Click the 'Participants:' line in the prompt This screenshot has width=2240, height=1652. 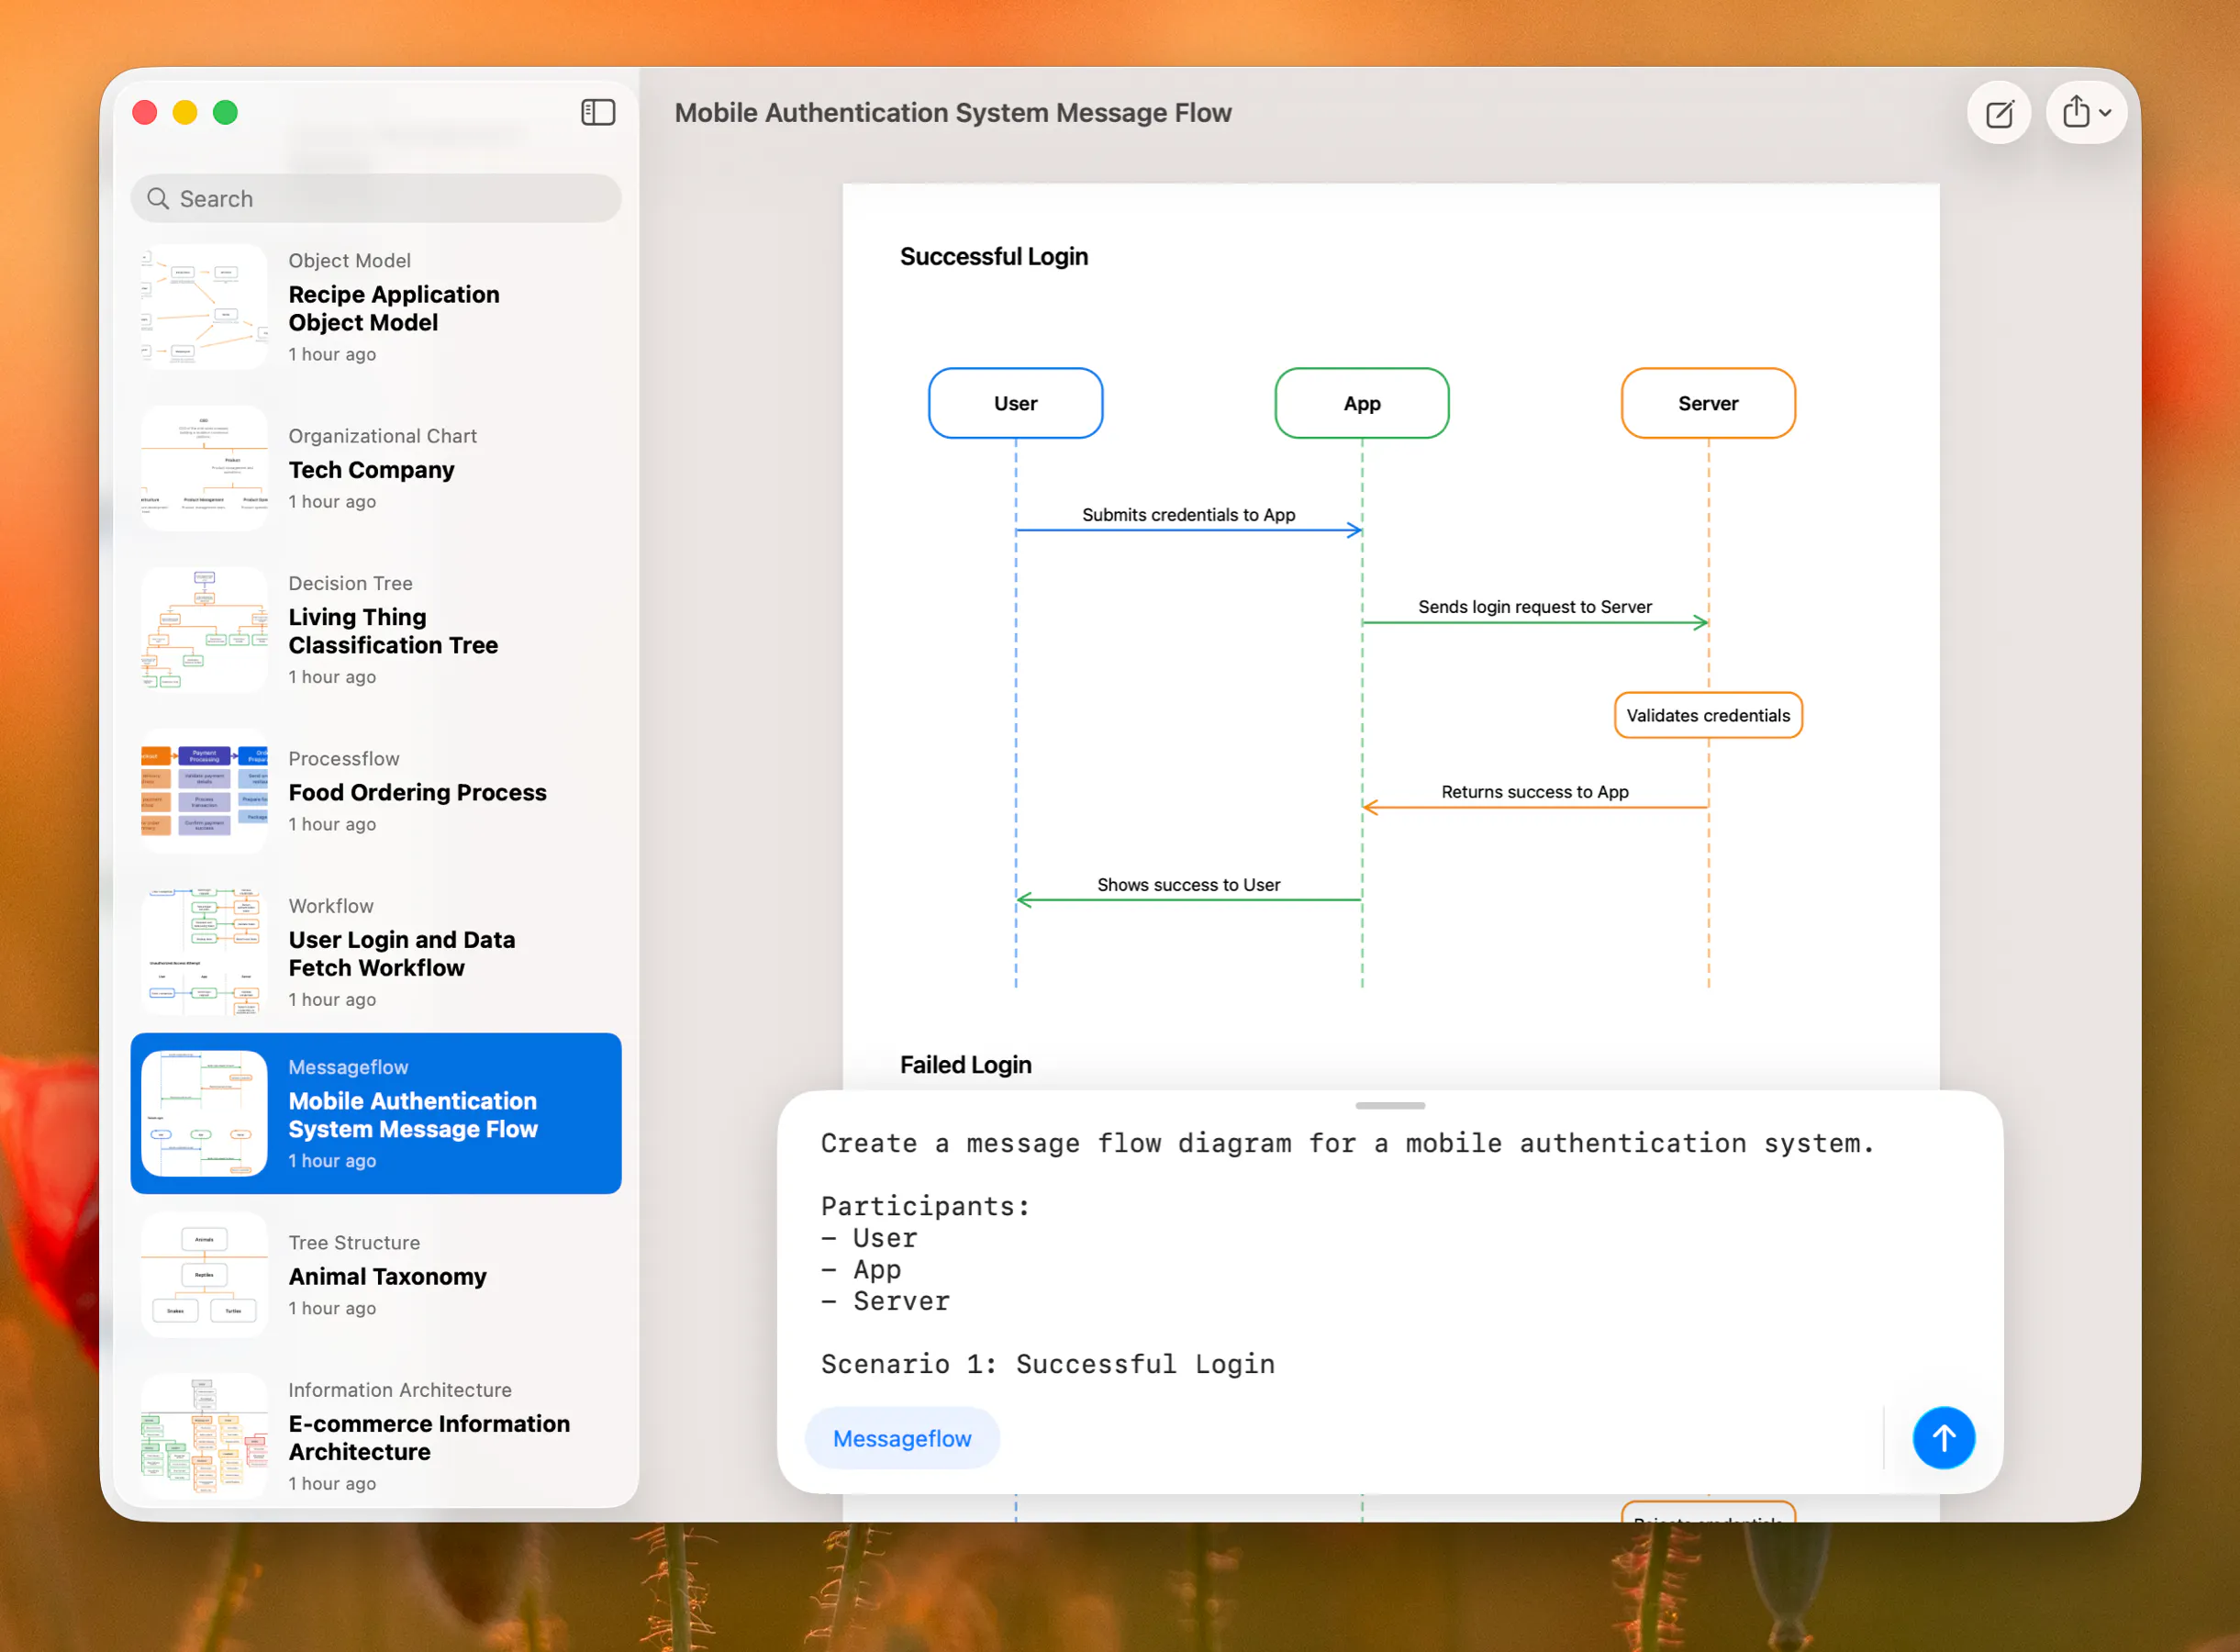point(926,1206)
